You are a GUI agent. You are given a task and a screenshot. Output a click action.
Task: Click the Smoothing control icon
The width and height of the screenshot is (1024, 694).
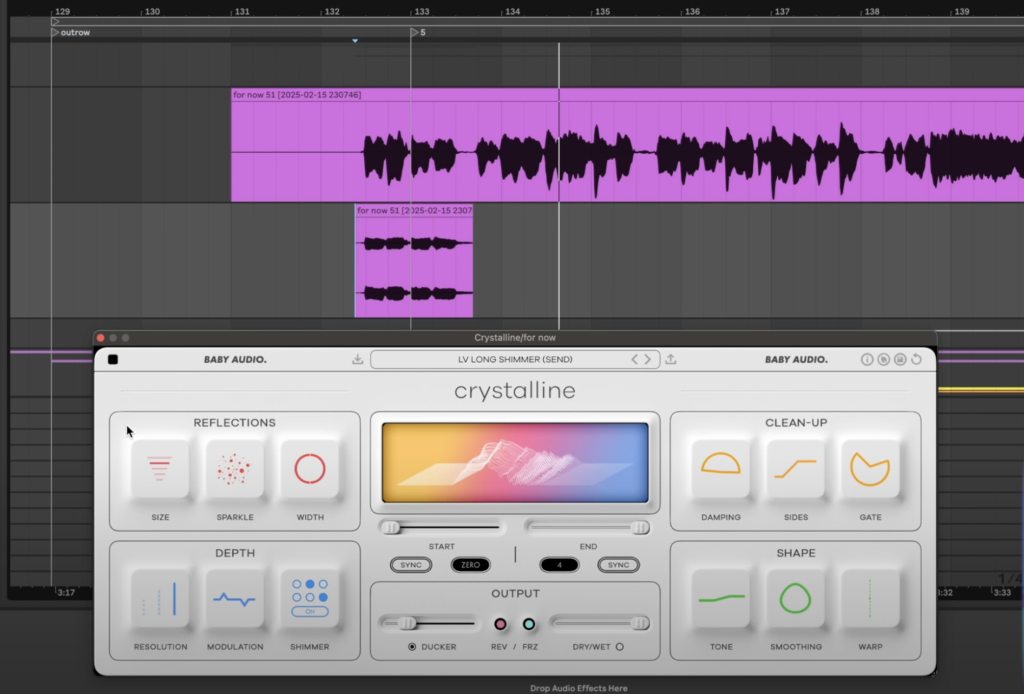795,599
